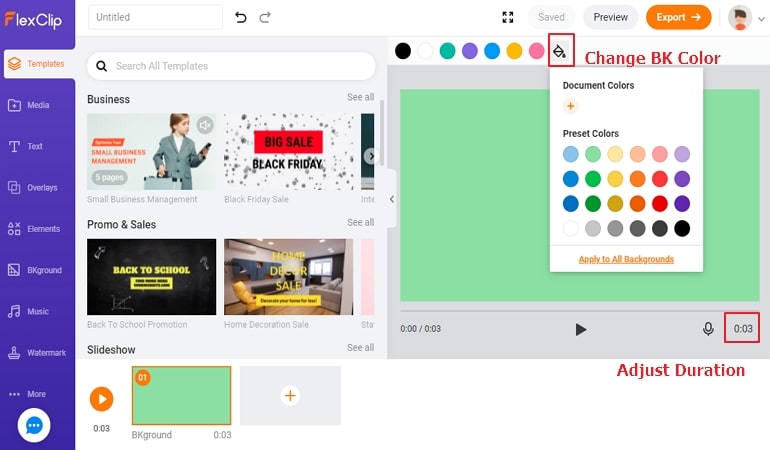The height and width of the screenshot is (450, 770).
Task: Pick the blue toolbar background color
Action: click(492, 51)
